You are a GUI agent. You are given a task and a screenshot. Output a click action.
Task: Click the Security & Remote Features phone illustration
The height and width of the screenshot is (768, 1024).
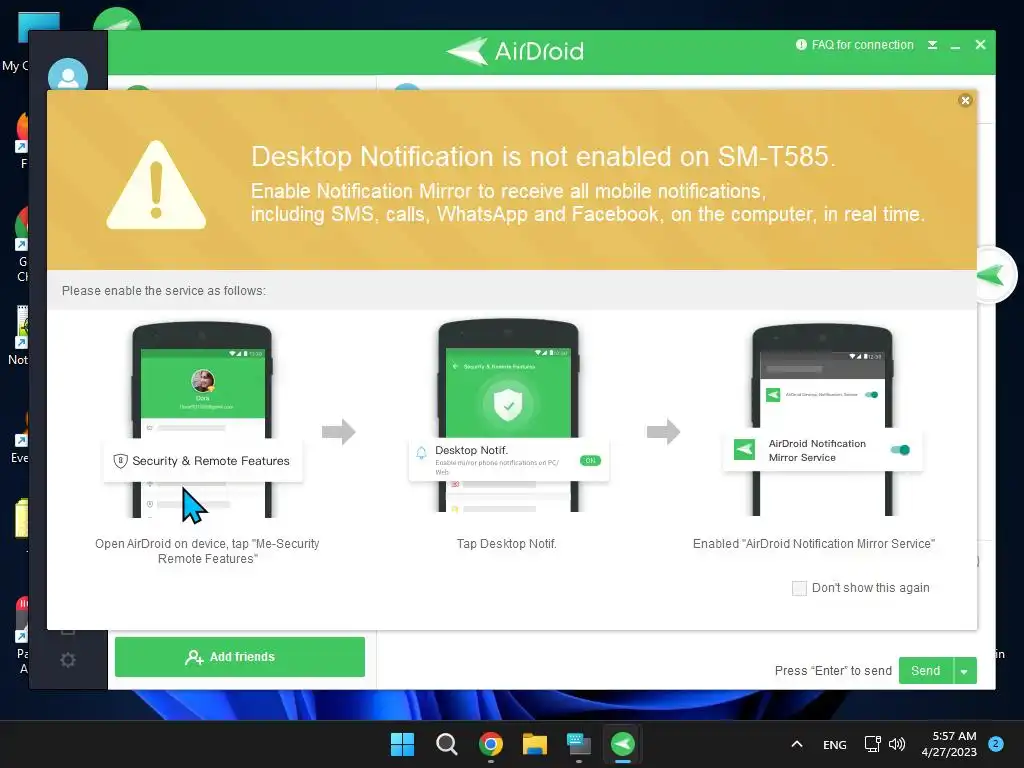coord(202,419)
